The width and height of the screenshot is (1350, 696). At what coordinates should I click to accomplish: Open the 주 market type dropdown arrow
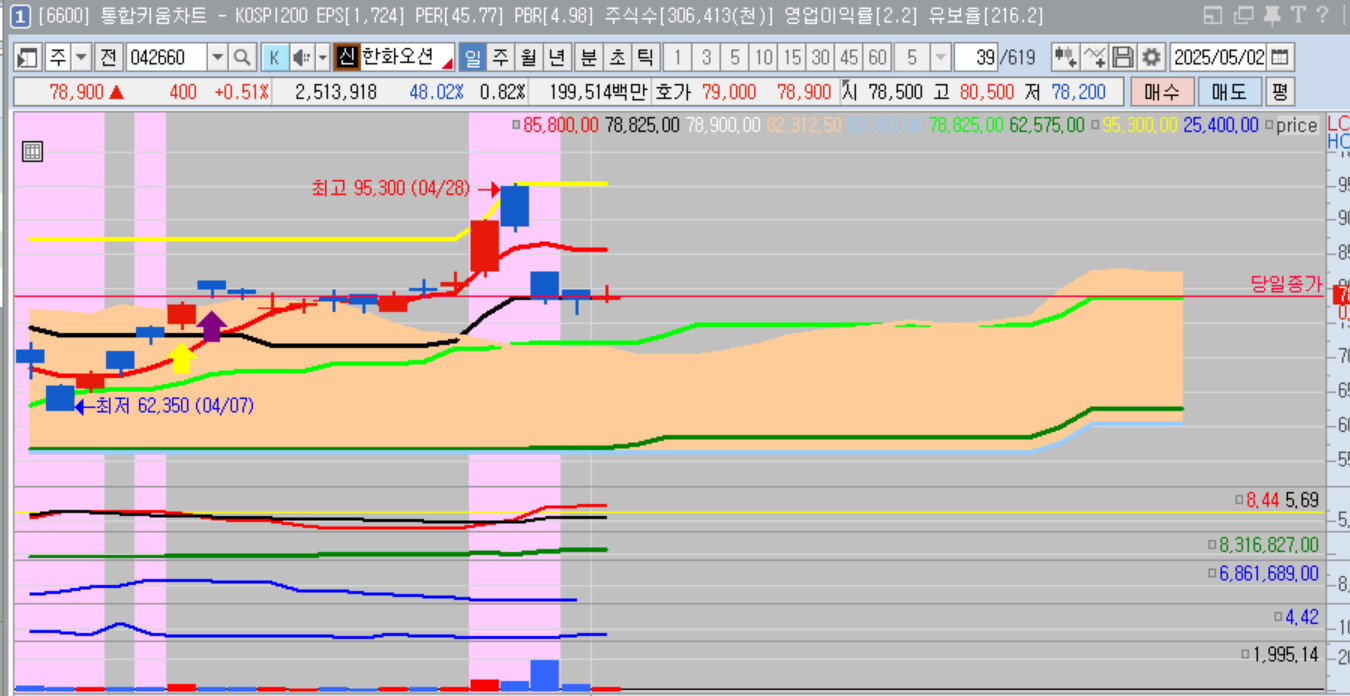81,57
